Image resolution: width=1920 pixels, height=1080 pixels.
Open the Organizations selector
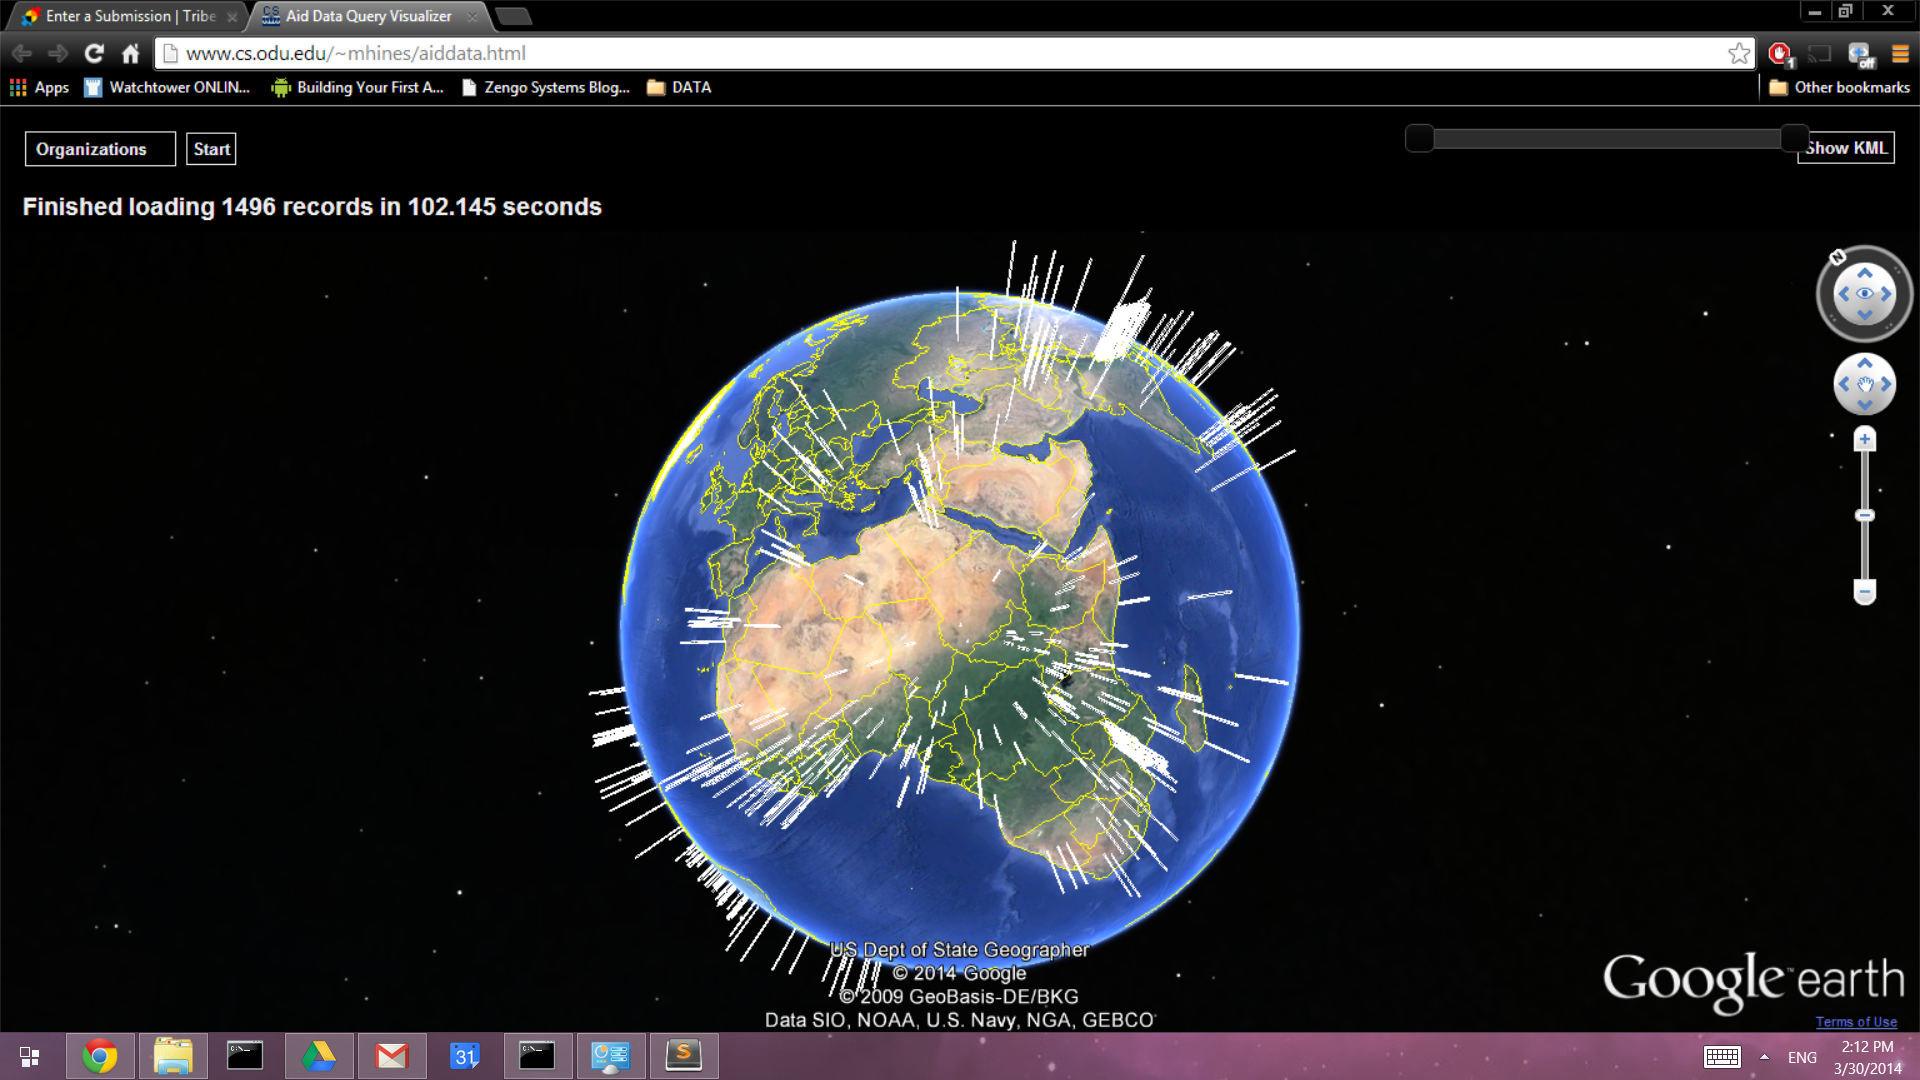[x=100, y=149]
